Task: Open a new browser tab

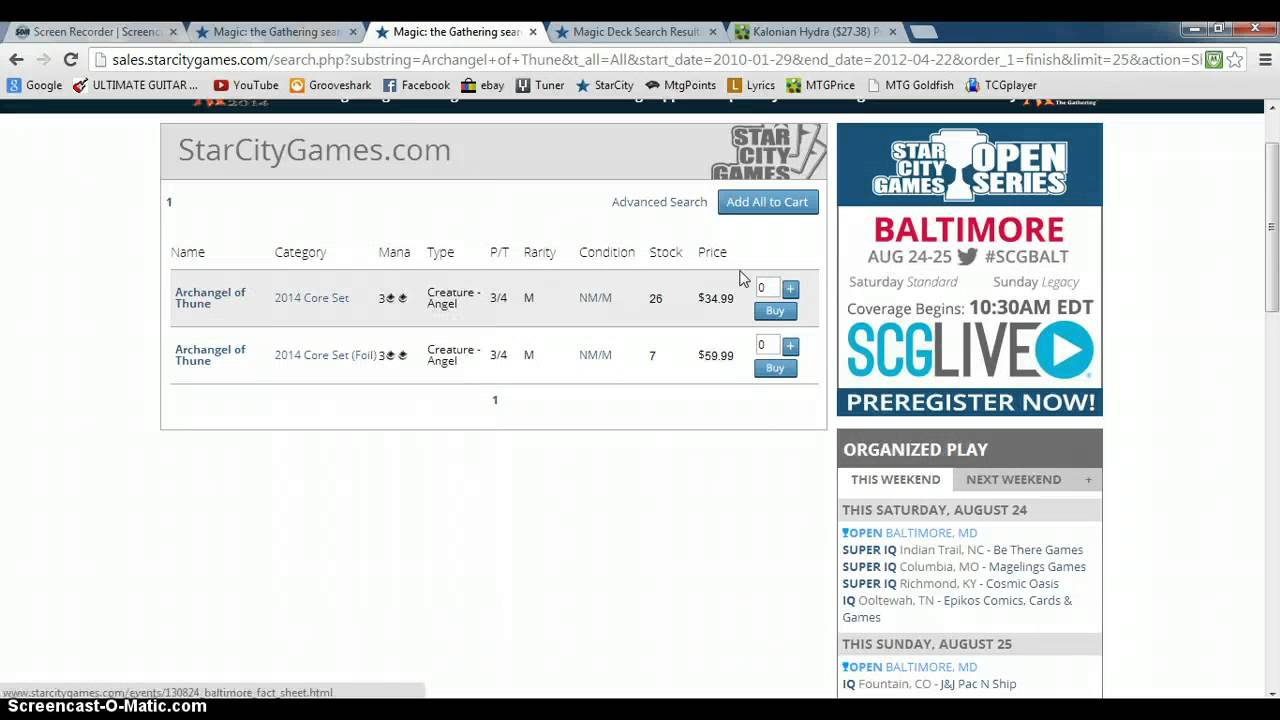Action: pos(922,32)
